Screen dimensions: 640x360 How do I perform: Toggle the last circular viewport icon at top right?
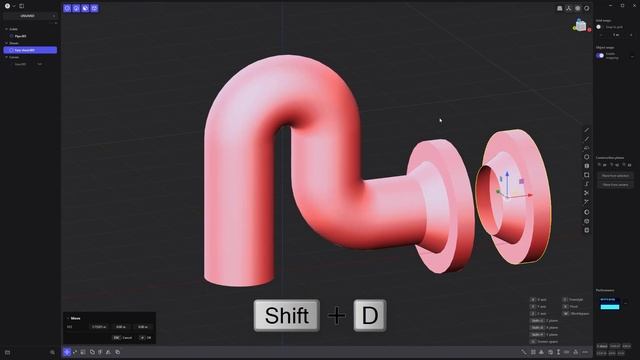coord(587,8)
